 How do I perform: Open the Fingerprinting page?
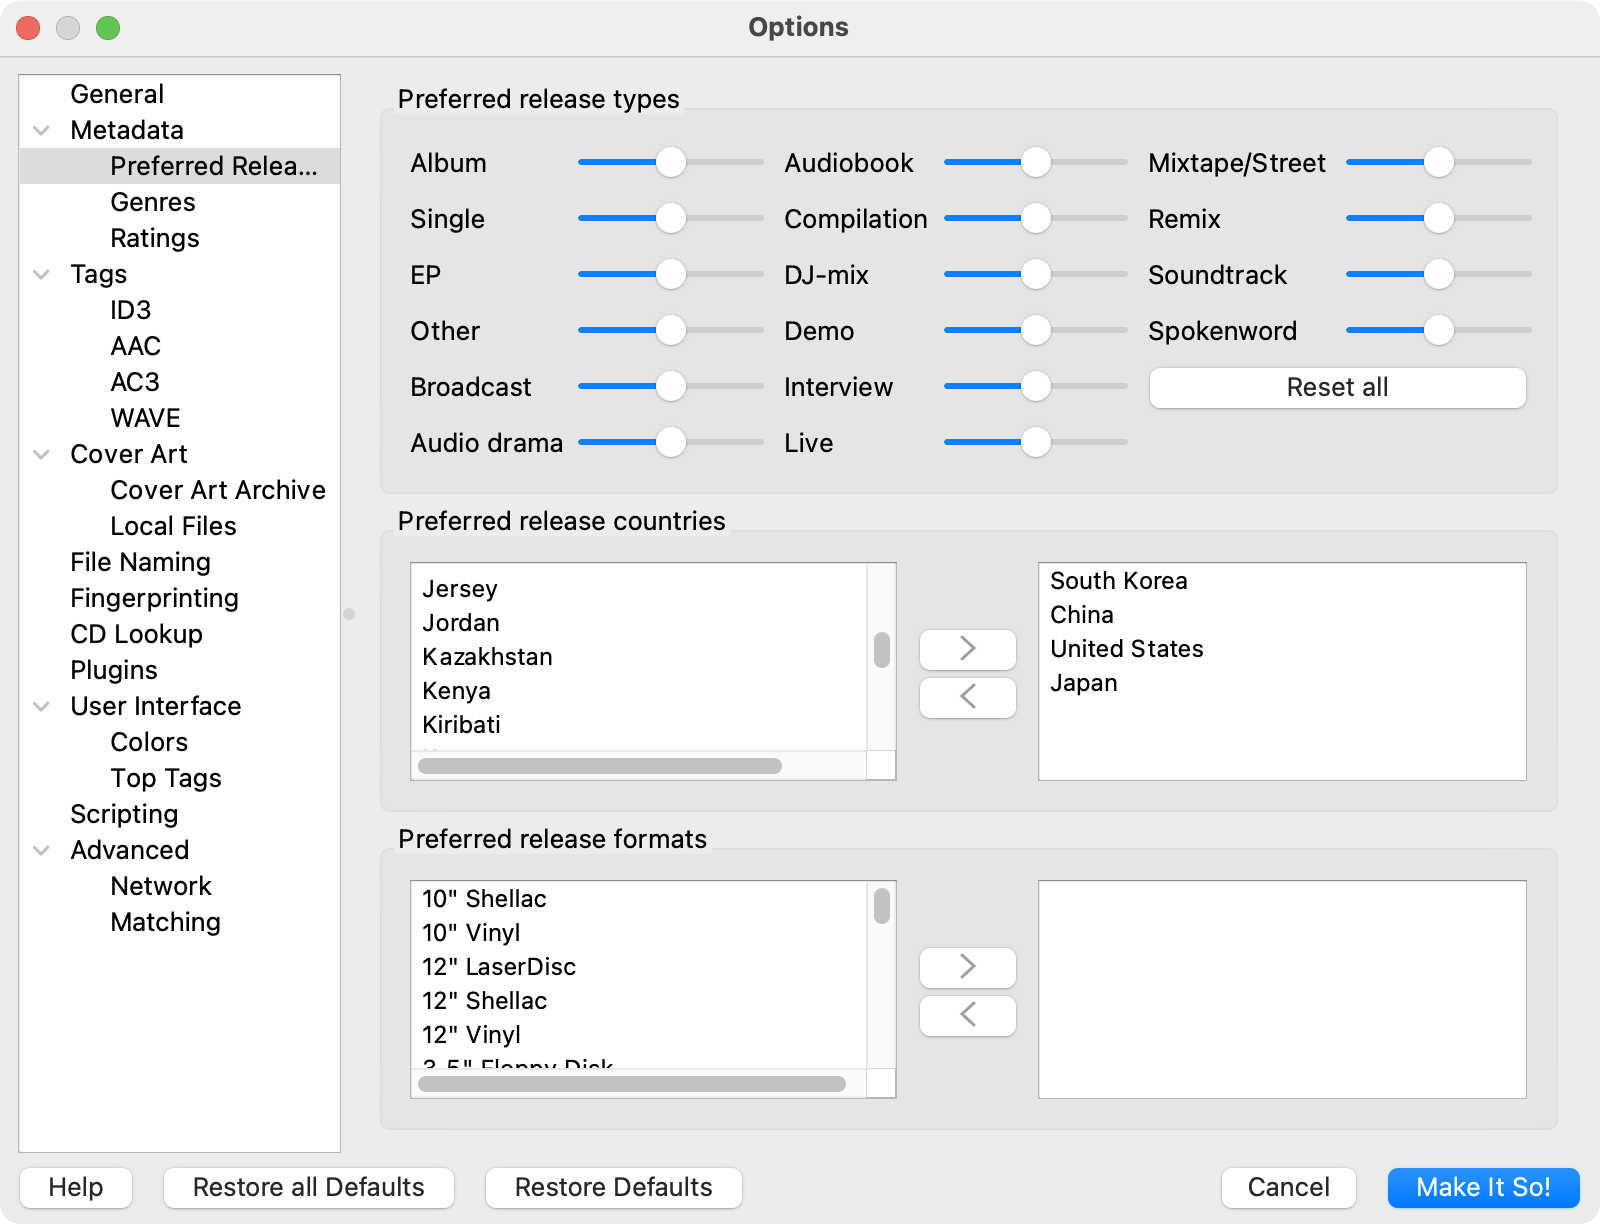click(155, 598)
